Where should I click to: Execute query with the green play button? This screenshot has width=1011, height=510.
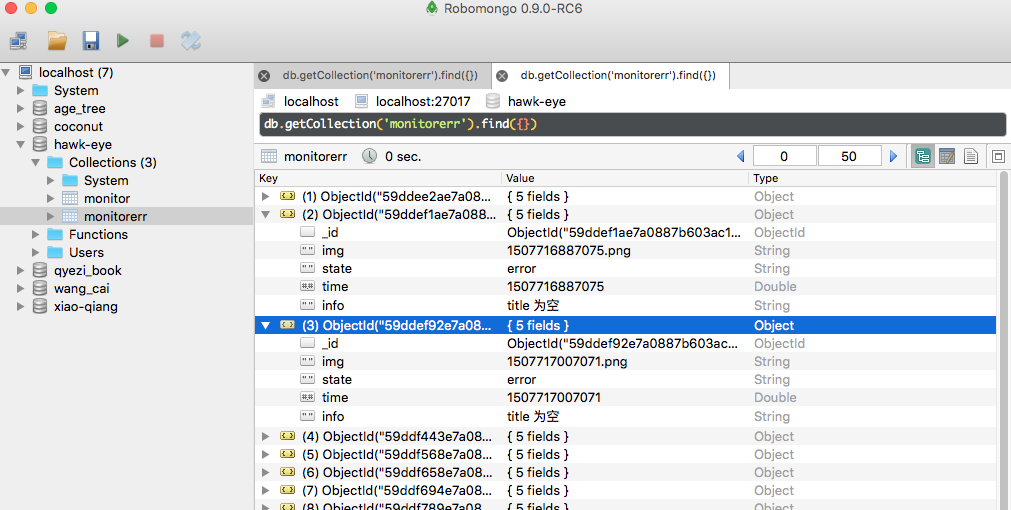(123, 41)
